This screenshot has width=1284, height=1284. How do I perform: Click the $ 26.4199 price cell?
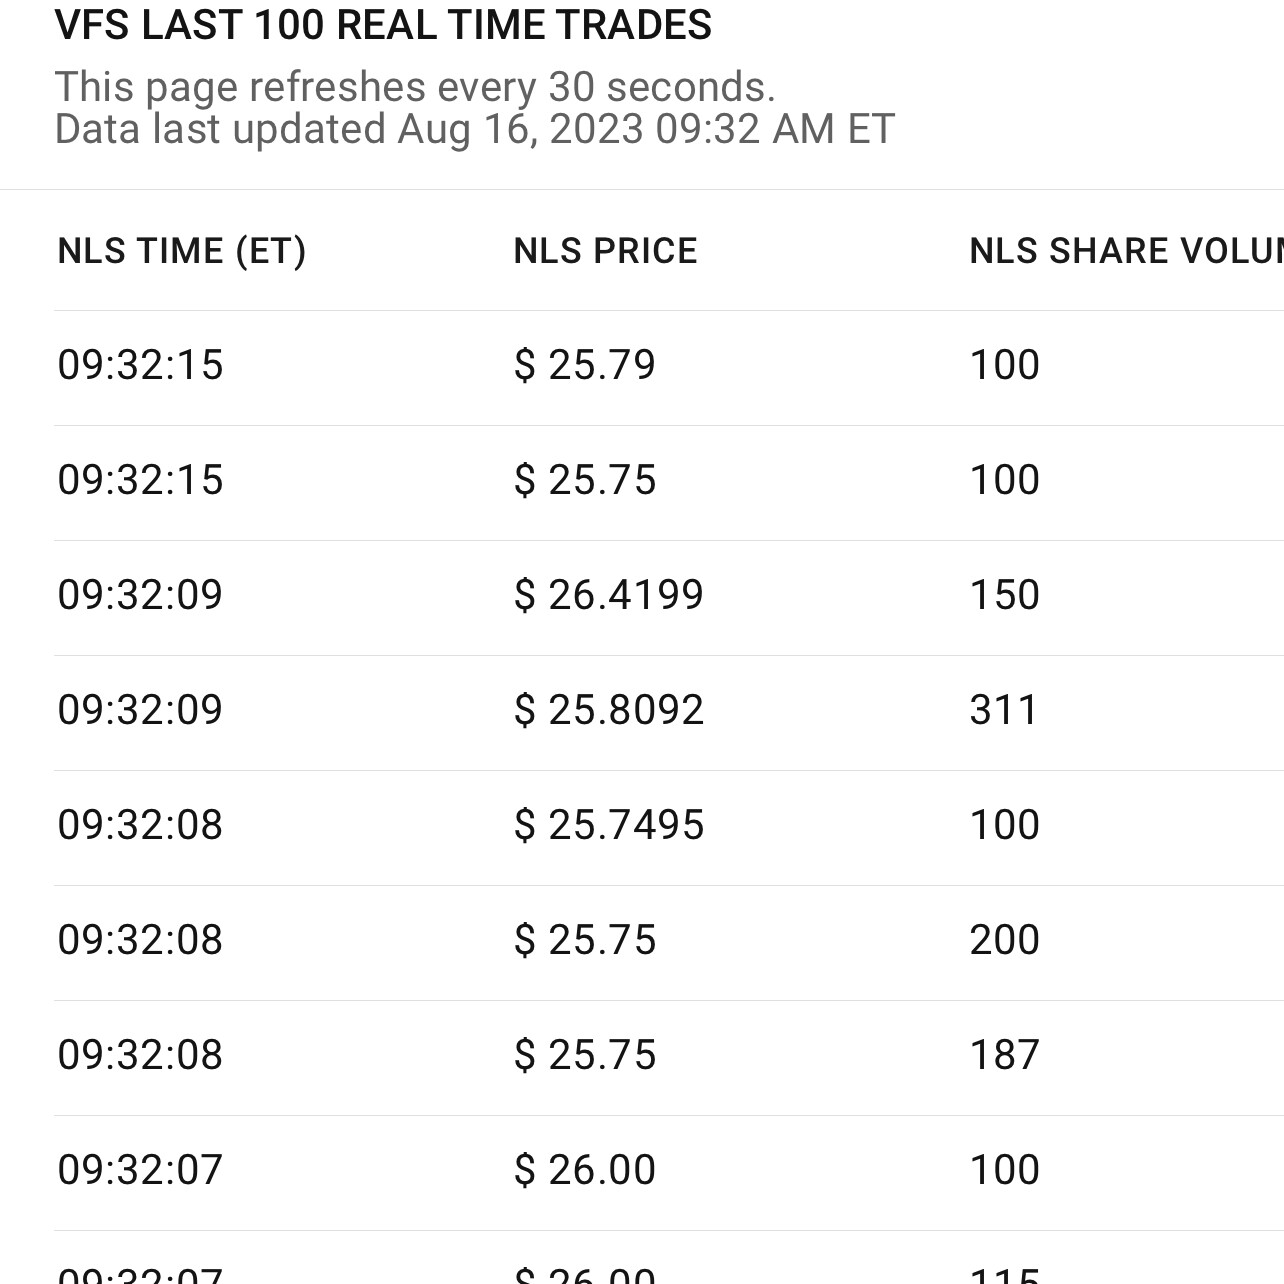(x=609, y=595)
